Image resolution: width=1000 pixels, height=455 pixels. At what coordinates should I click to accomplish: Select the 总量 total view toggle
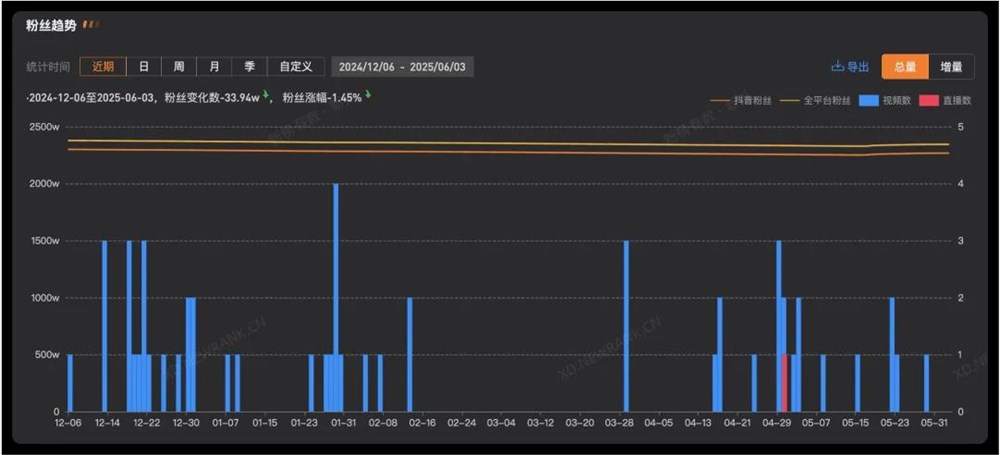(x=905, y=66)
